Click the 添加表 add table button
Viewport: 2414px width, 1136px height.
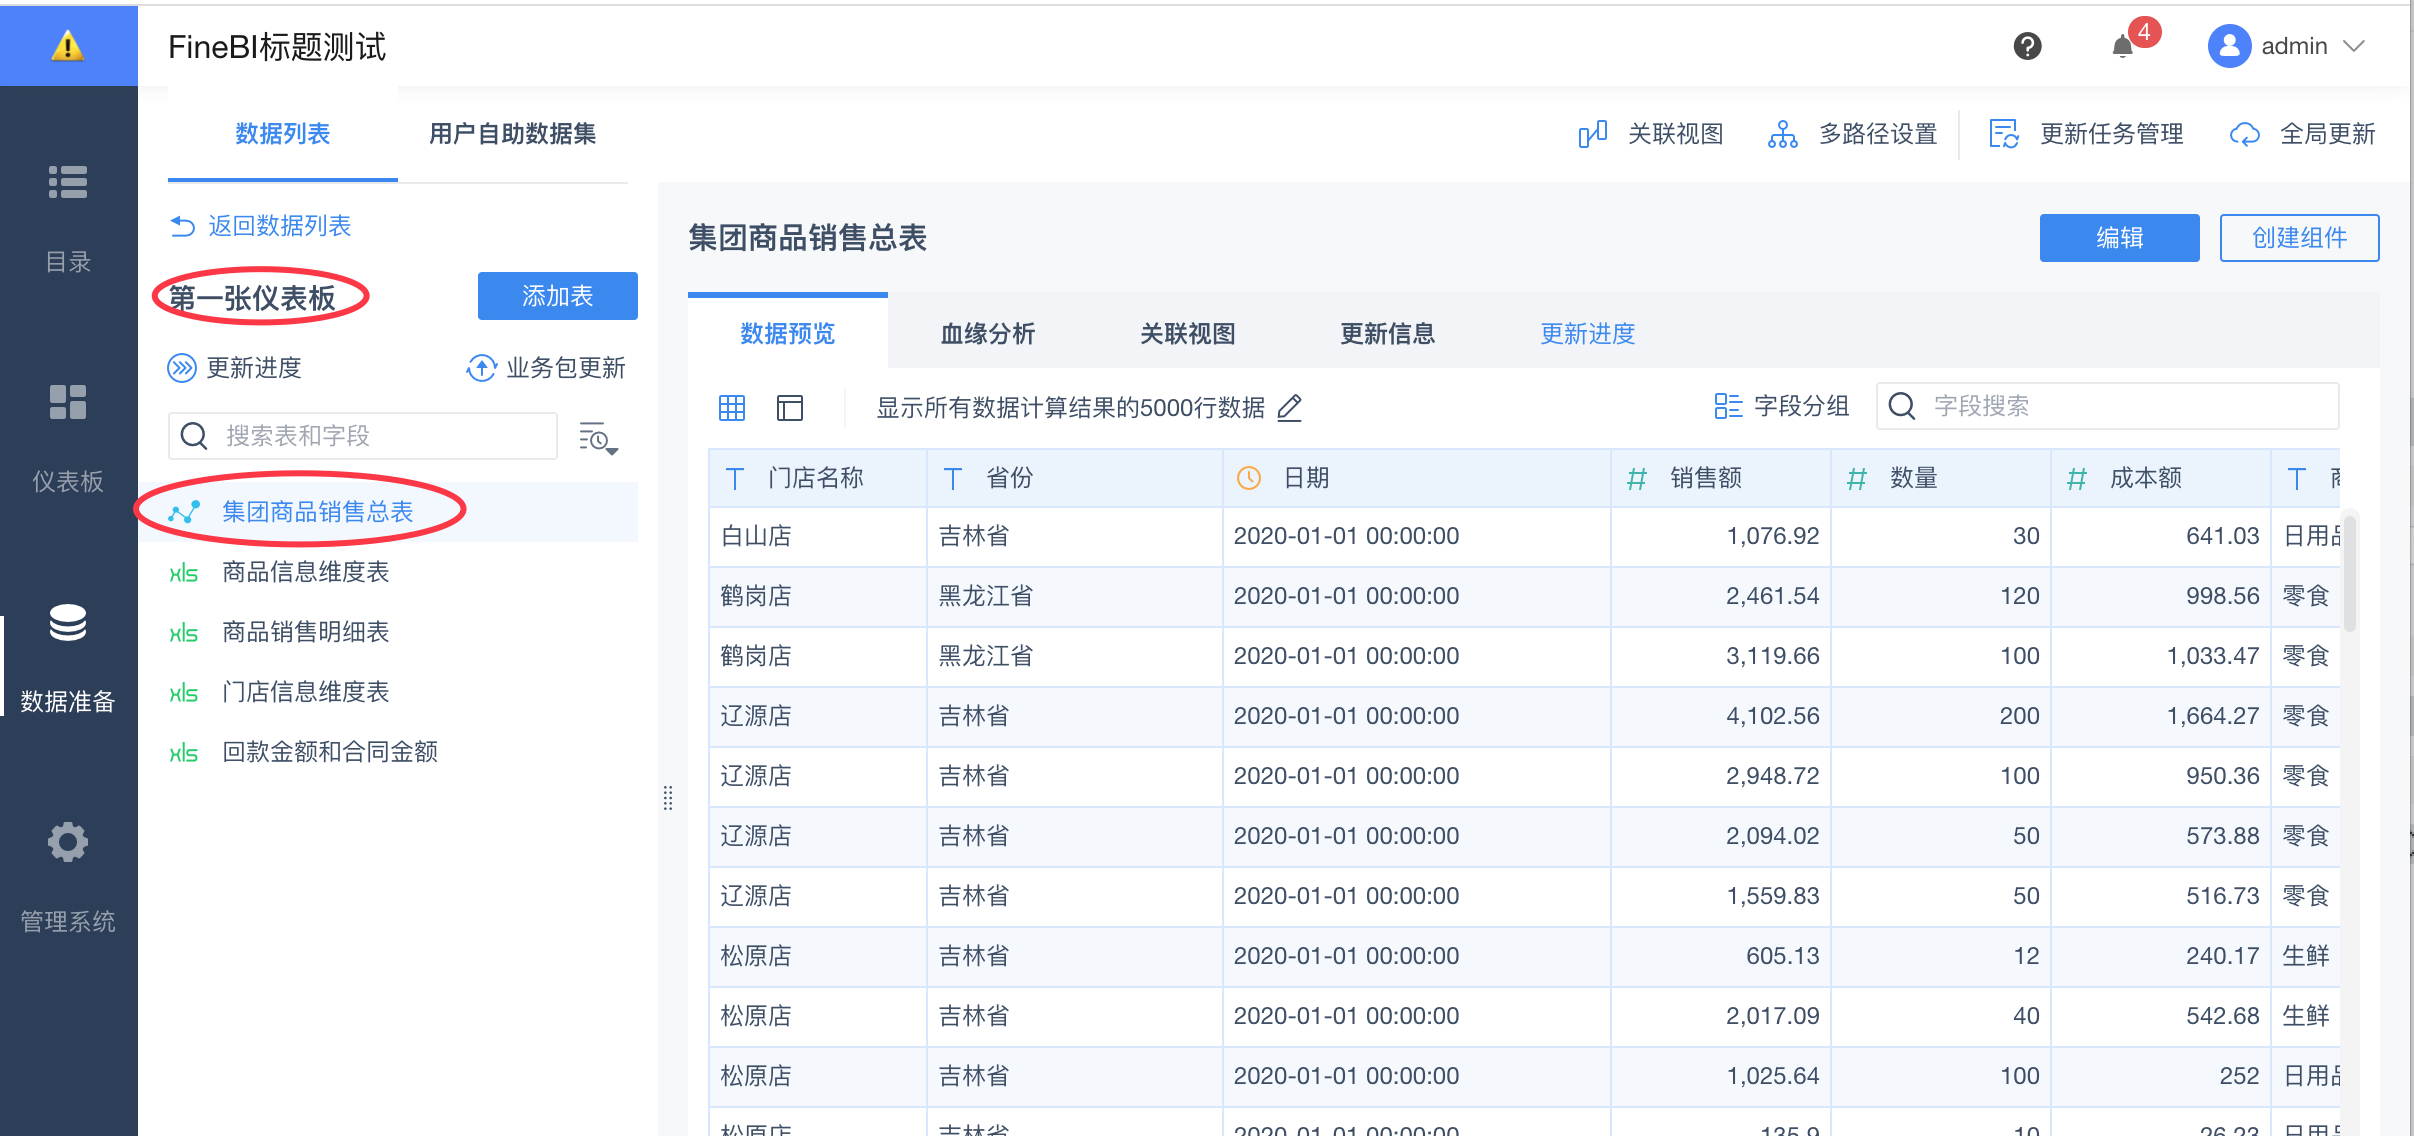pos(558,296)
